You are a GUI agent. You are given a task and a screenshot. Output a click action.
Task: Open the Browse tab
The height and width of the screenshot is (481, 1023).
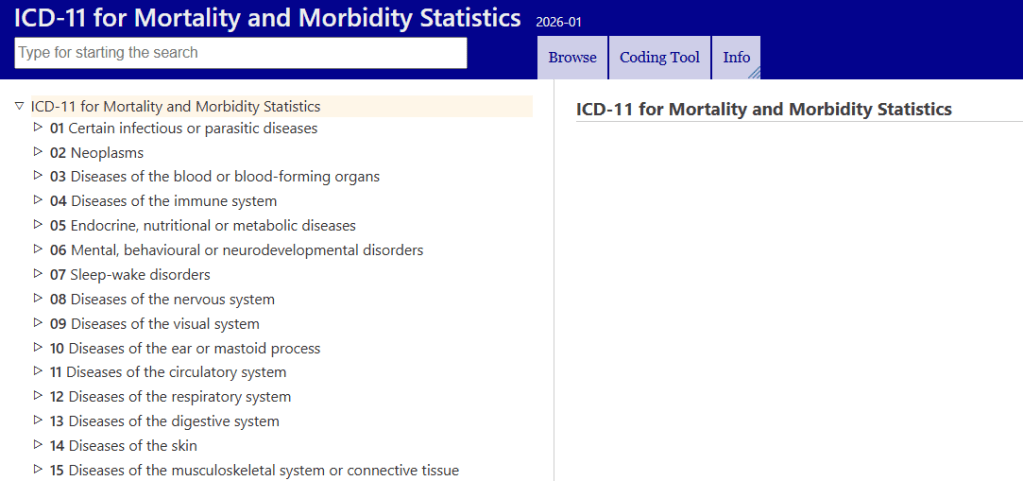pyautogui.click(x=572, y=57)
